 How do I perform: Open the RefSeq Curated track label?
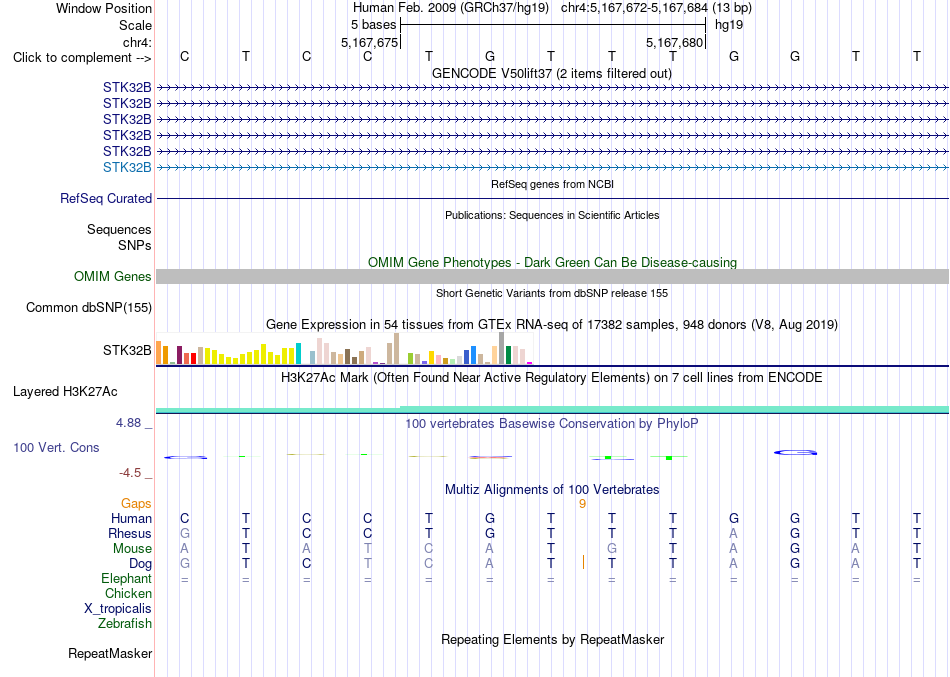(x=106, y=198)
